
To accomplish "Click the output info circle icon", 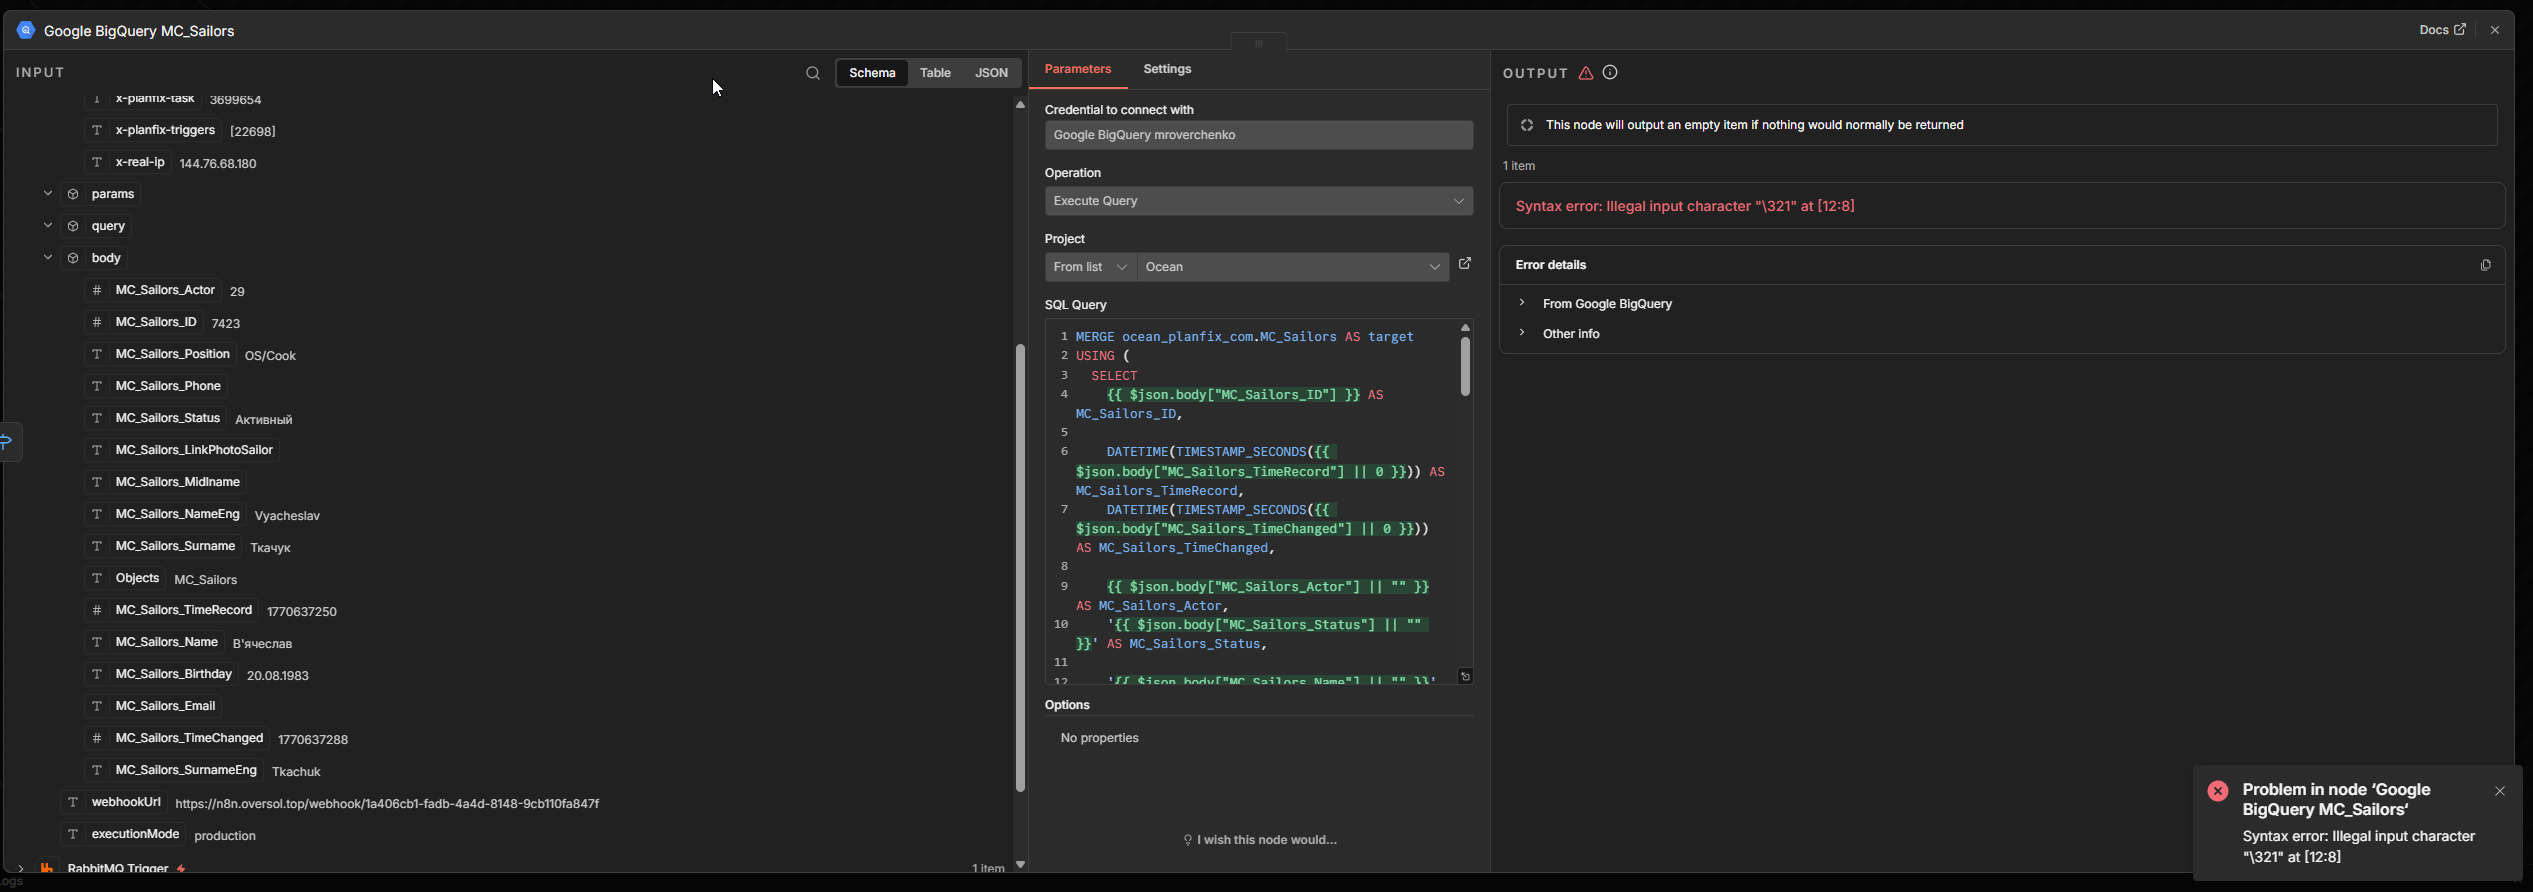I will [x=1610, y=73].
